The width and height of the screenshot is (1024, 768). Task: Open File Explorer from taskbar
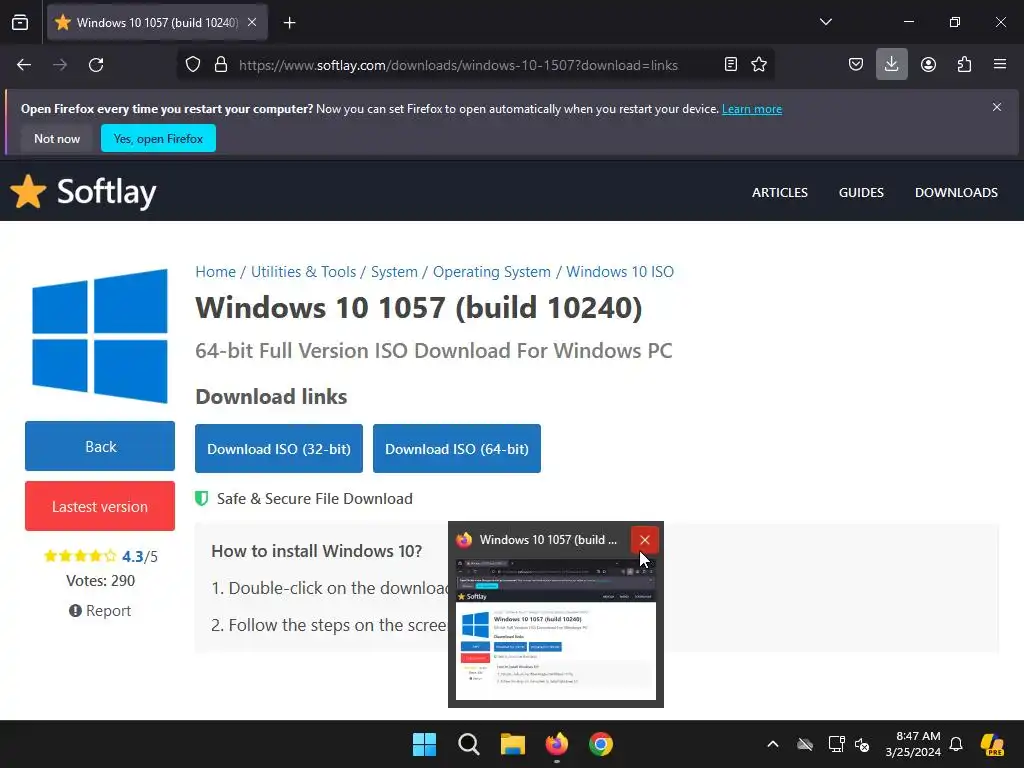point(513,744)
